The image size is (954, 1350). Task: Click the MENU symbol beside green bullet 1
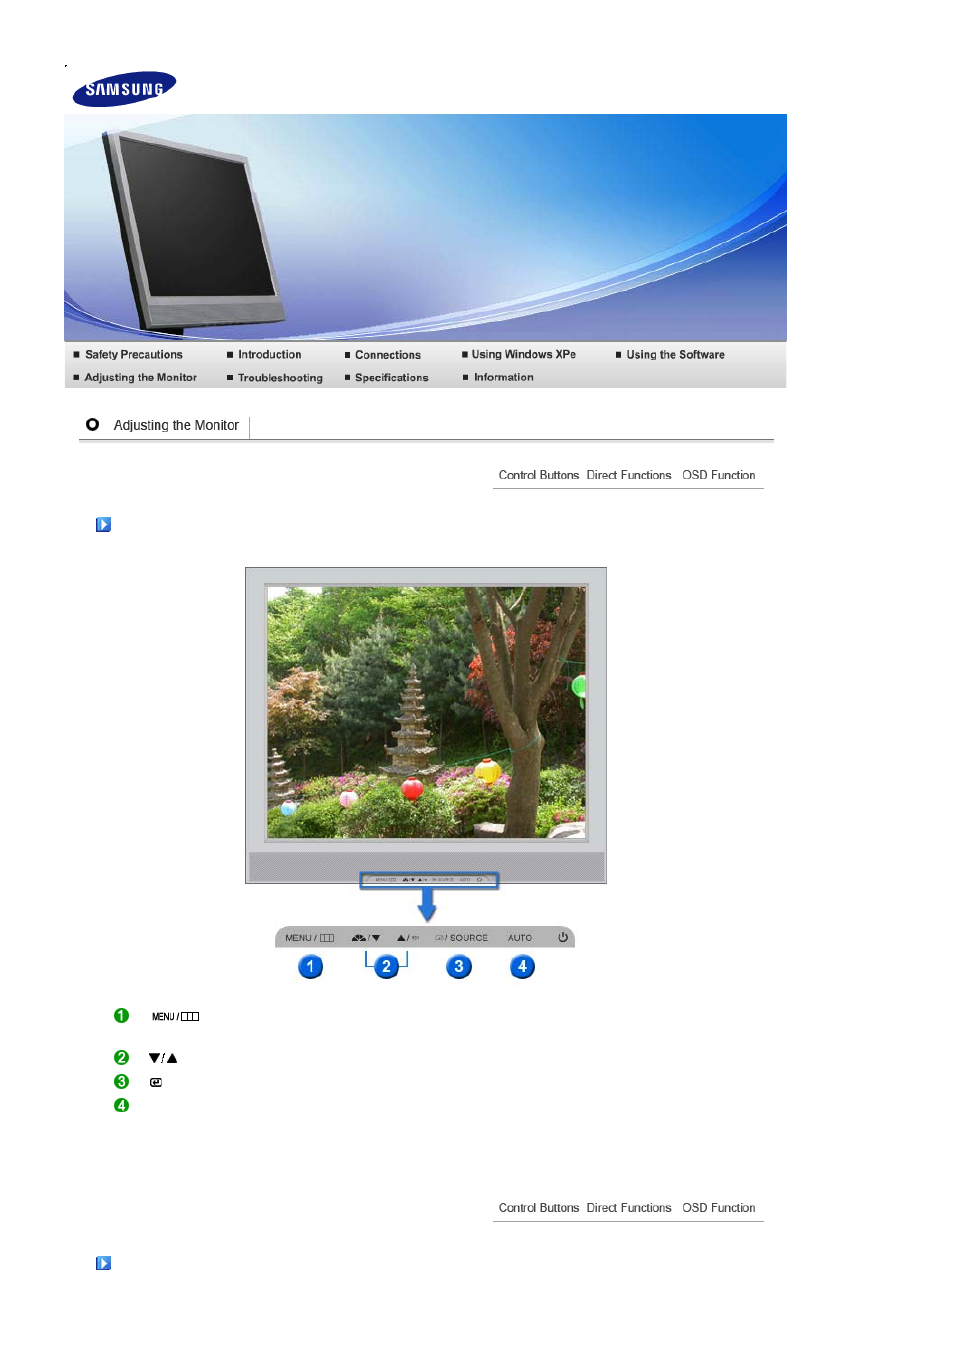(175, 1016)
